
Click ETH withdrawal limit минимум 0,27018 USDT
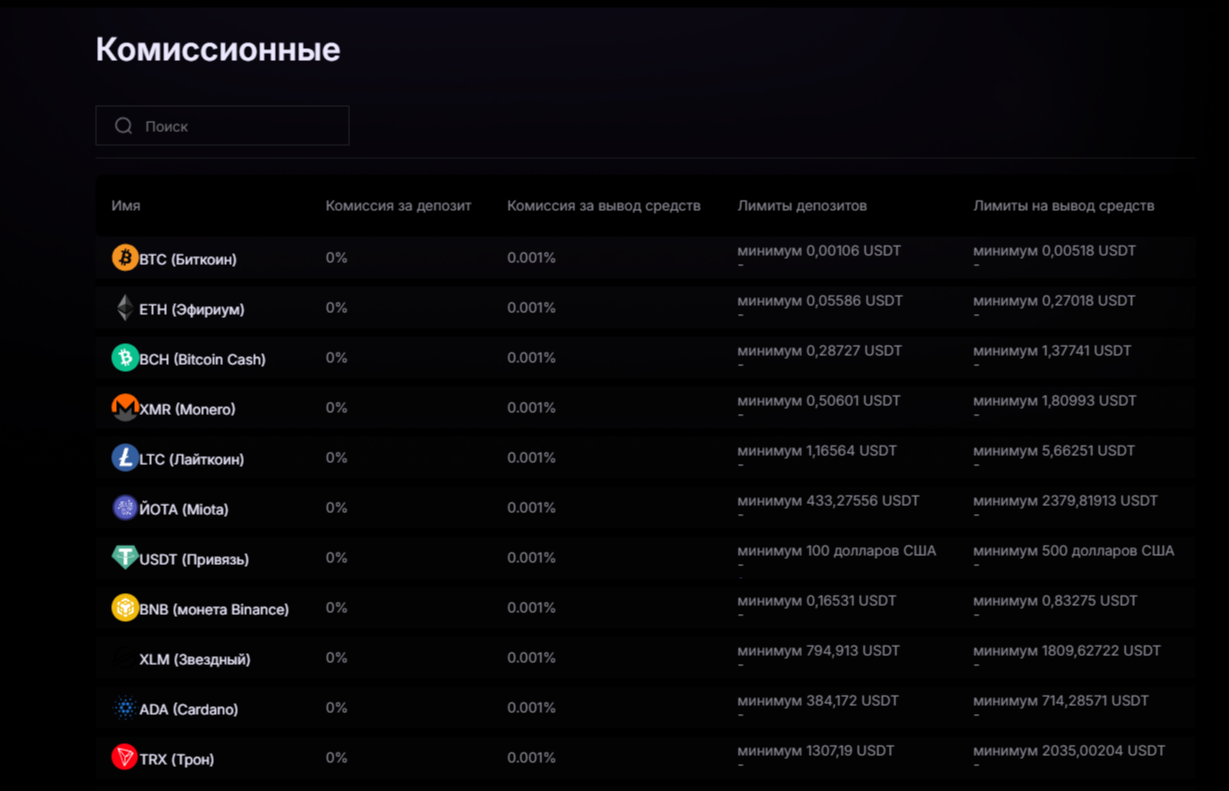click(1055, 301)
